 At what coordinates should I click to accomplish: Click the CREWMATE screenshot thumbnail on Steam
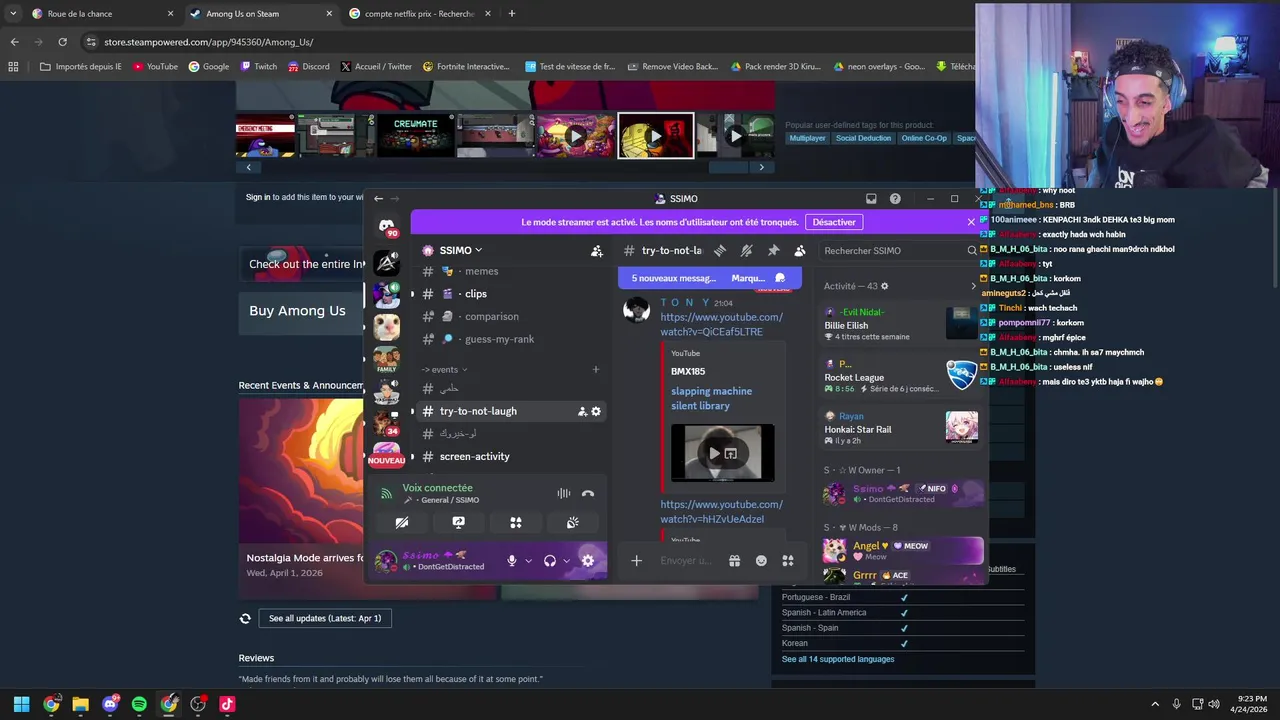pyautogui.click(x=415, y=136)
